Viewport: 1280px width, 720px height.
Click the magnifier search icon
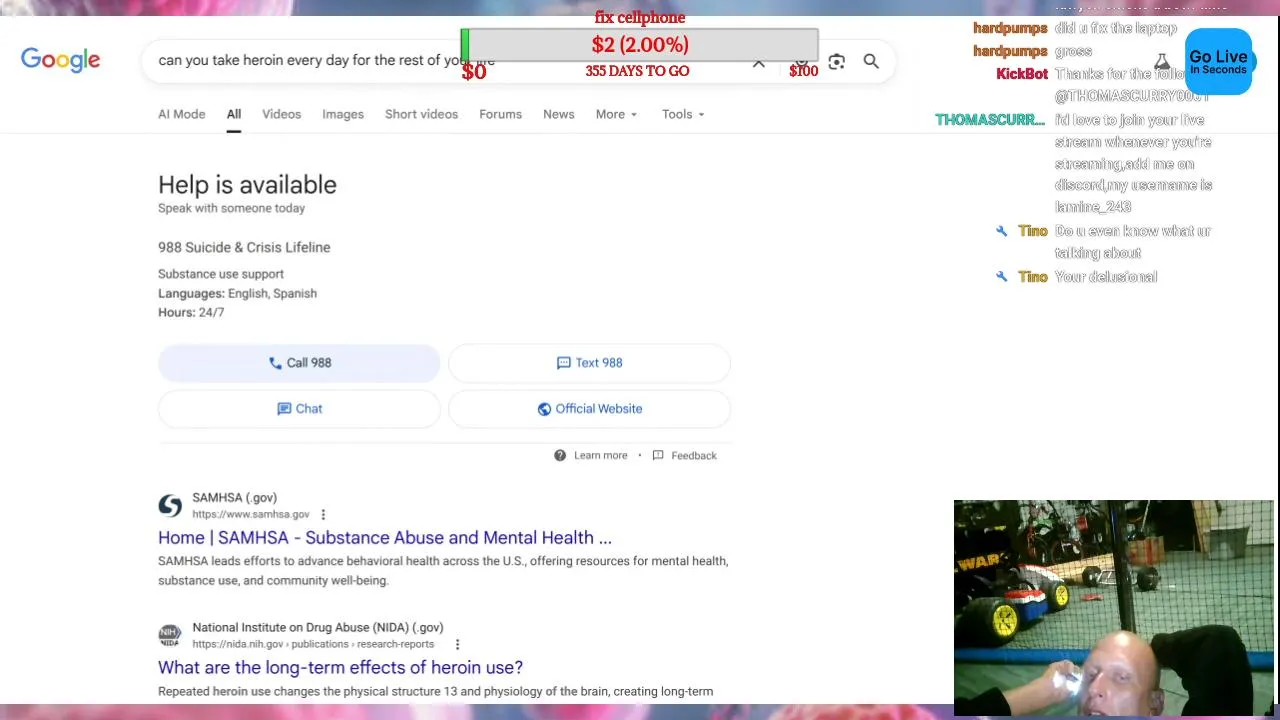(x=871, y=62)
